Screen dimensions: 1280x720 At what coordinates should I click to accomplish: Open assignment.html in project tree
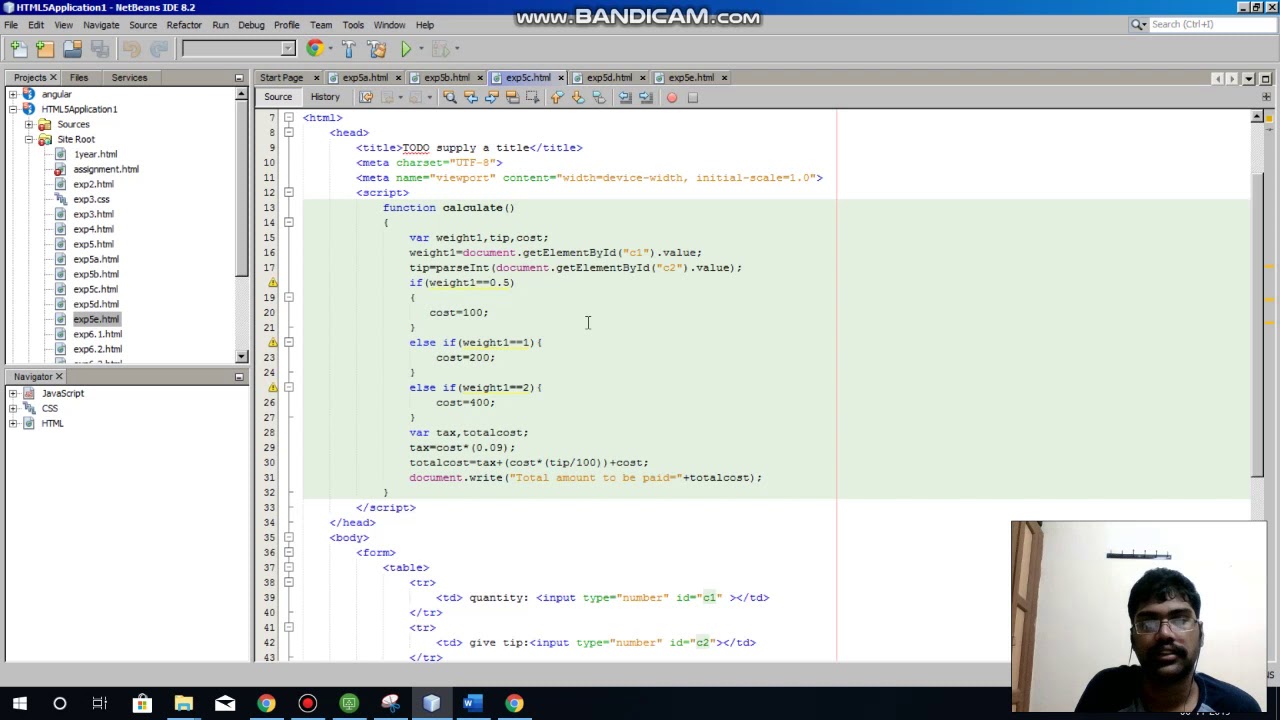[x=106, y=169]
